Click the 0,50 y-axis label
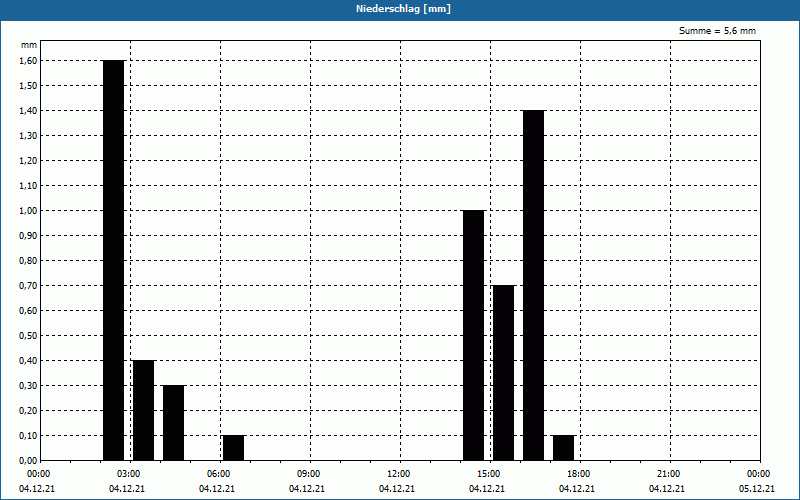This screenshot has height=500, width=800. pyautogui.click(x=28, y=335)
